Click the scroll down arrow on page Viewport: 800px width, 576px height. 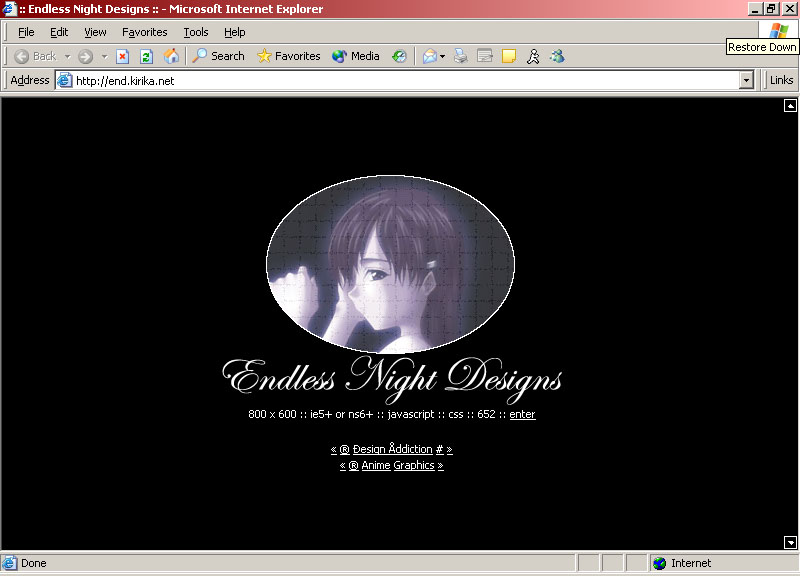[x=790, y=542]
